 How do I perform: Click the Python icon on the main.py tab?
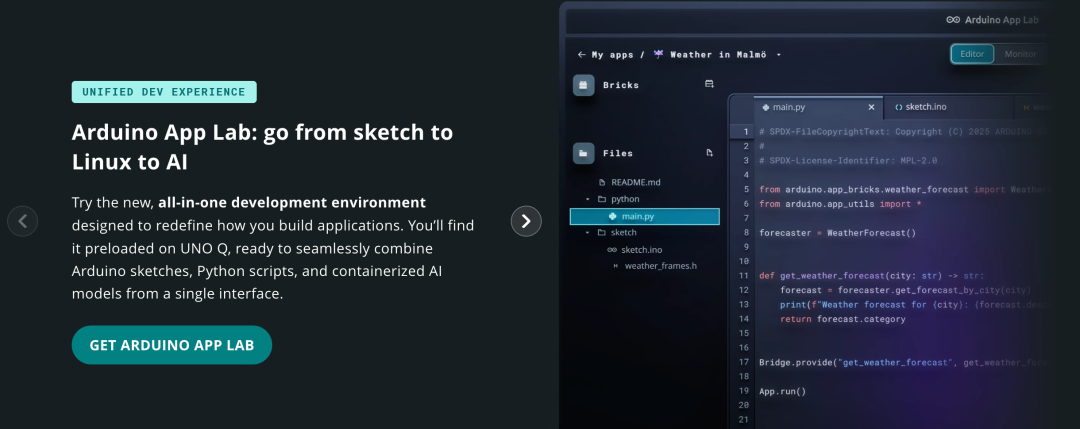tap(766, 107)
